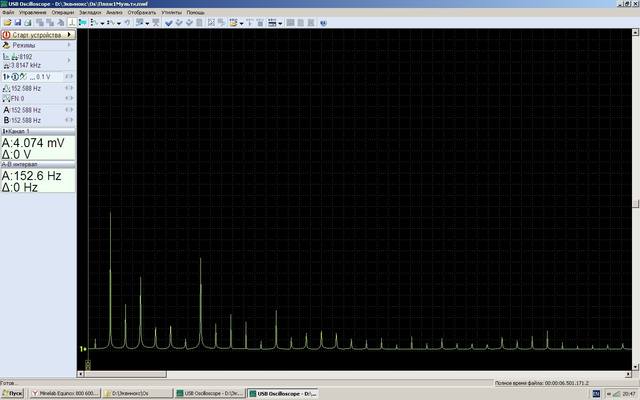Adjust the FN 0 stepper arrows
Screen dimensions: 640x400
[69, 98]
